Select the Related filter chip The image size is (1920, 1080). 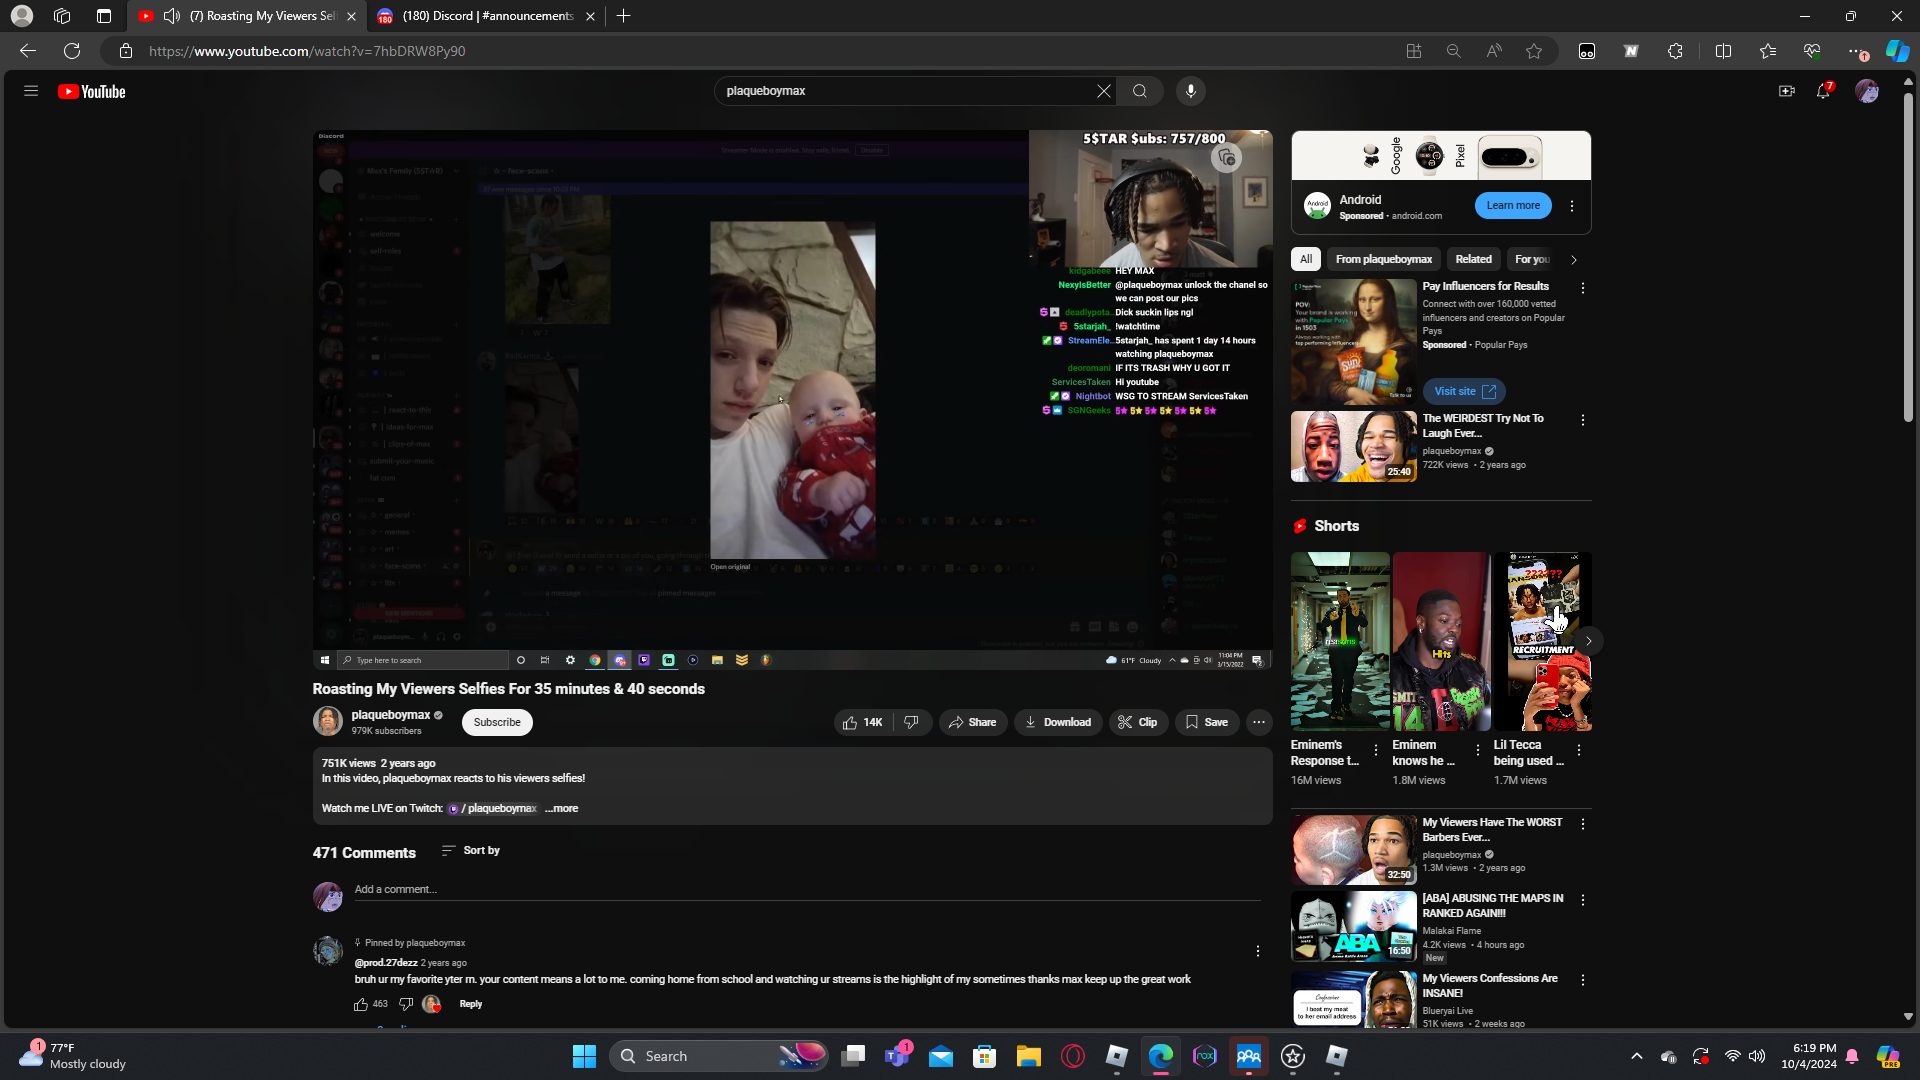coord(1473,259)
